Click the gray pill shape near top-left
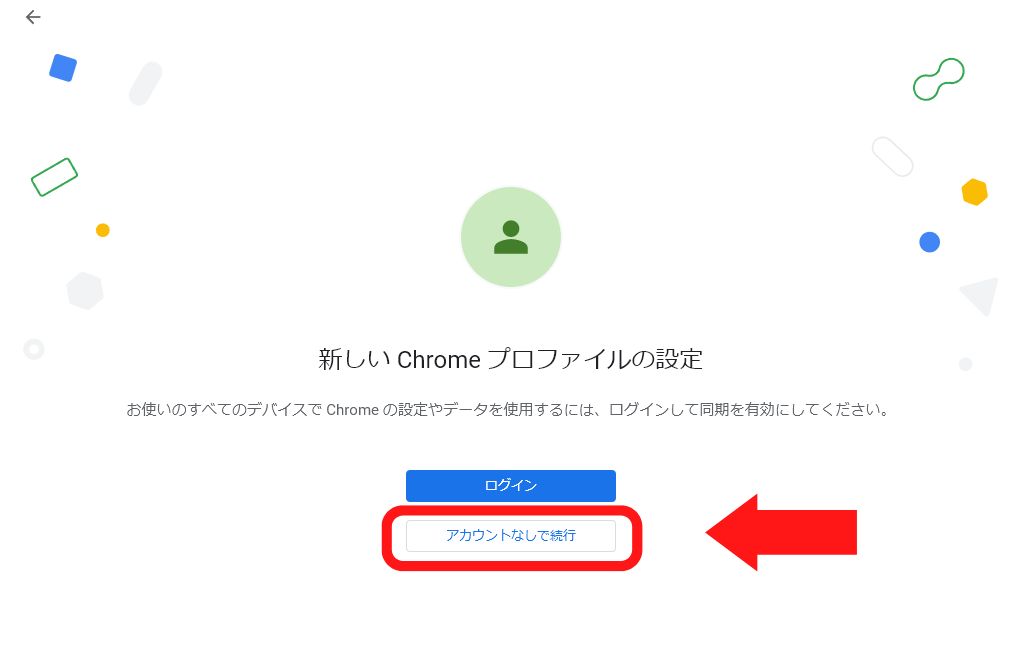 145,83
